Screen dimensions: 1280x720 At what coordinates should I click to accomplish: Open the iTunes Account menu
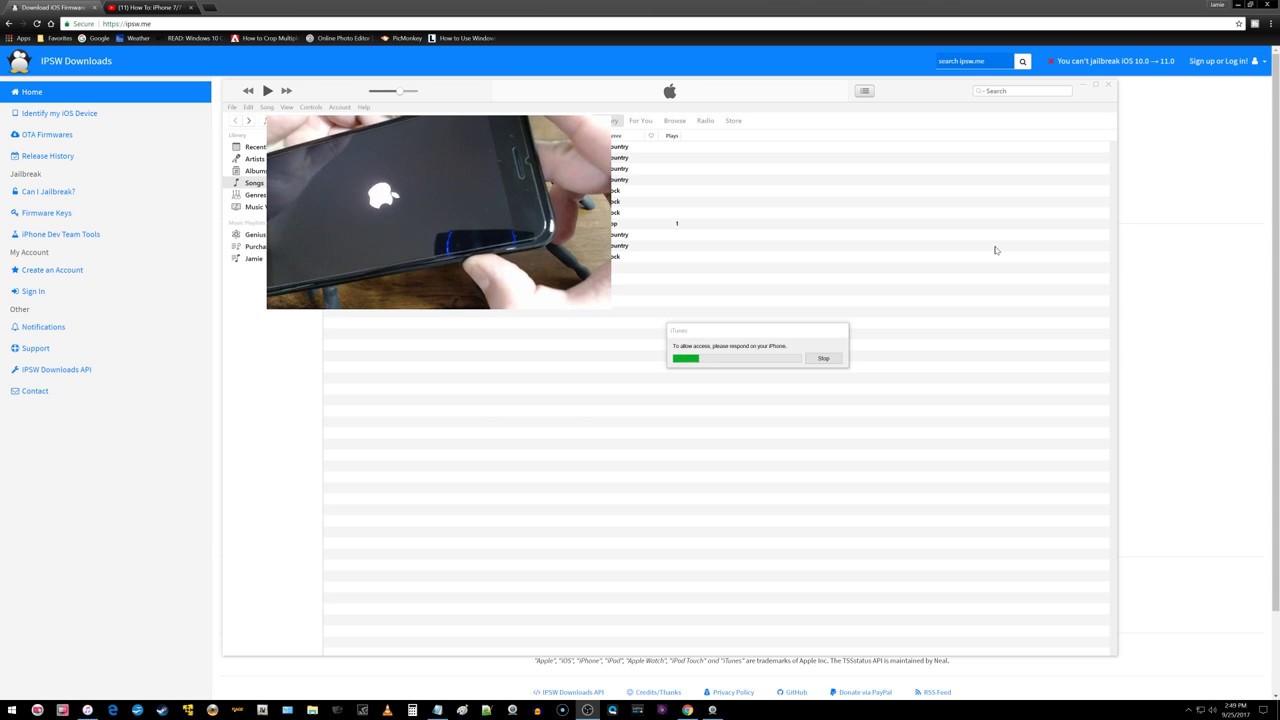[340, 107]
